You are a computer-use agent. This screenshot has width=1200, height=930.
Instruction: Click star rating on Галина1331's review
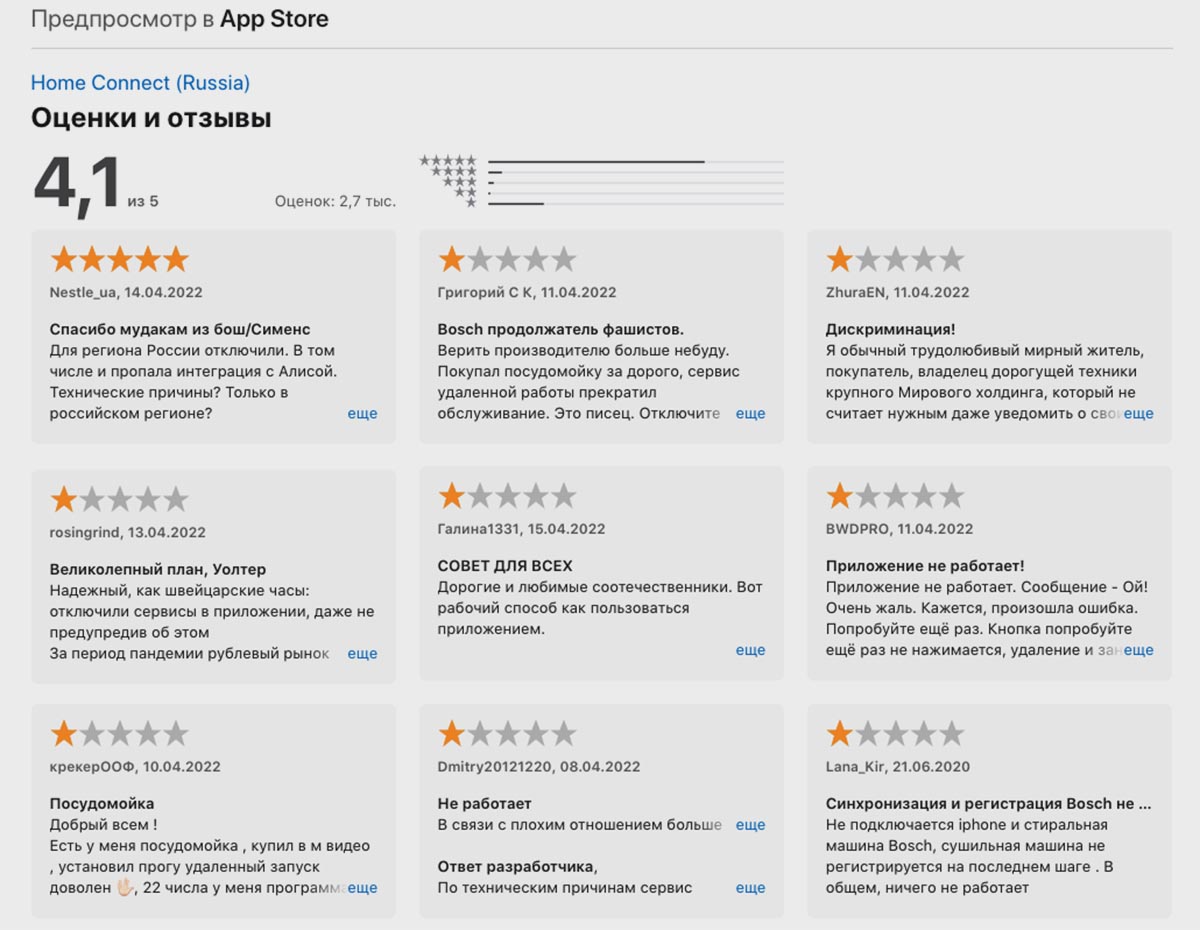pyautogui.click(x=507, y=495)
